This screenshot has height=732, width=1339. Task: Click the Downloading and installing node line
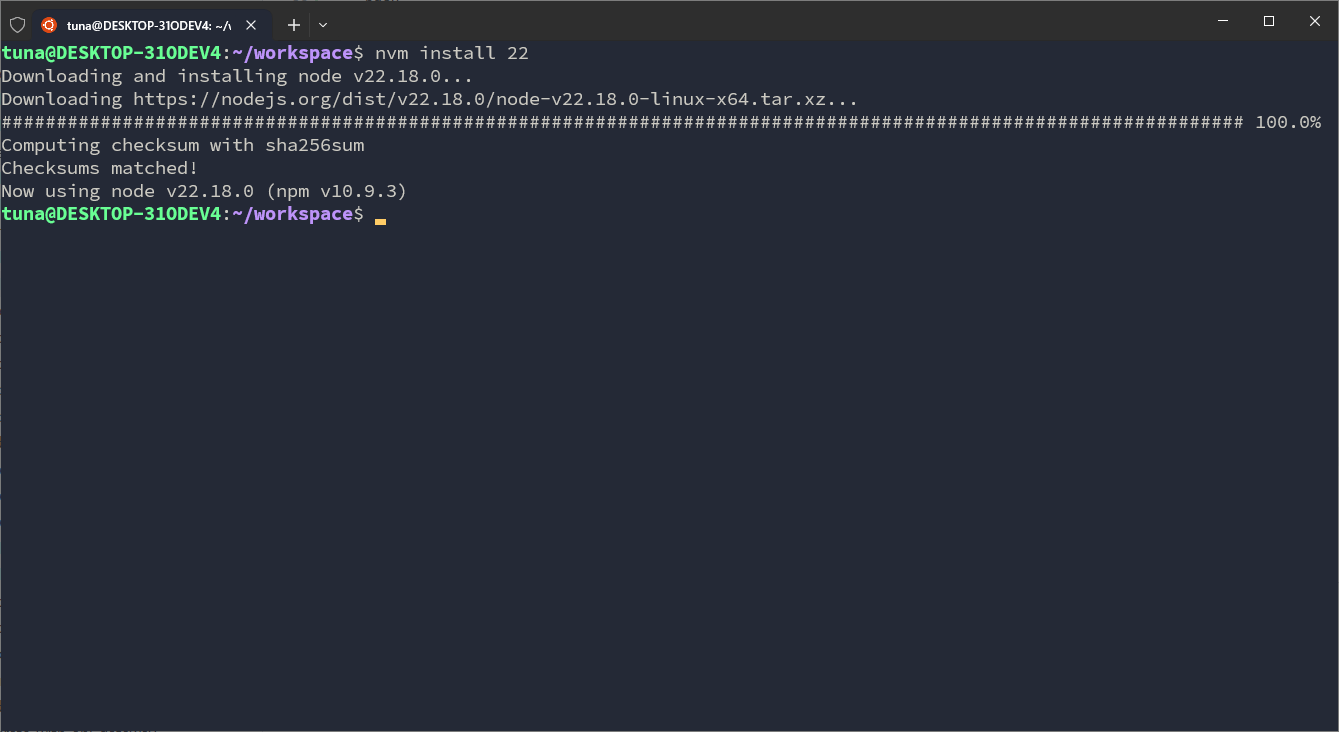pyautogui.click(x=237, y=75)
